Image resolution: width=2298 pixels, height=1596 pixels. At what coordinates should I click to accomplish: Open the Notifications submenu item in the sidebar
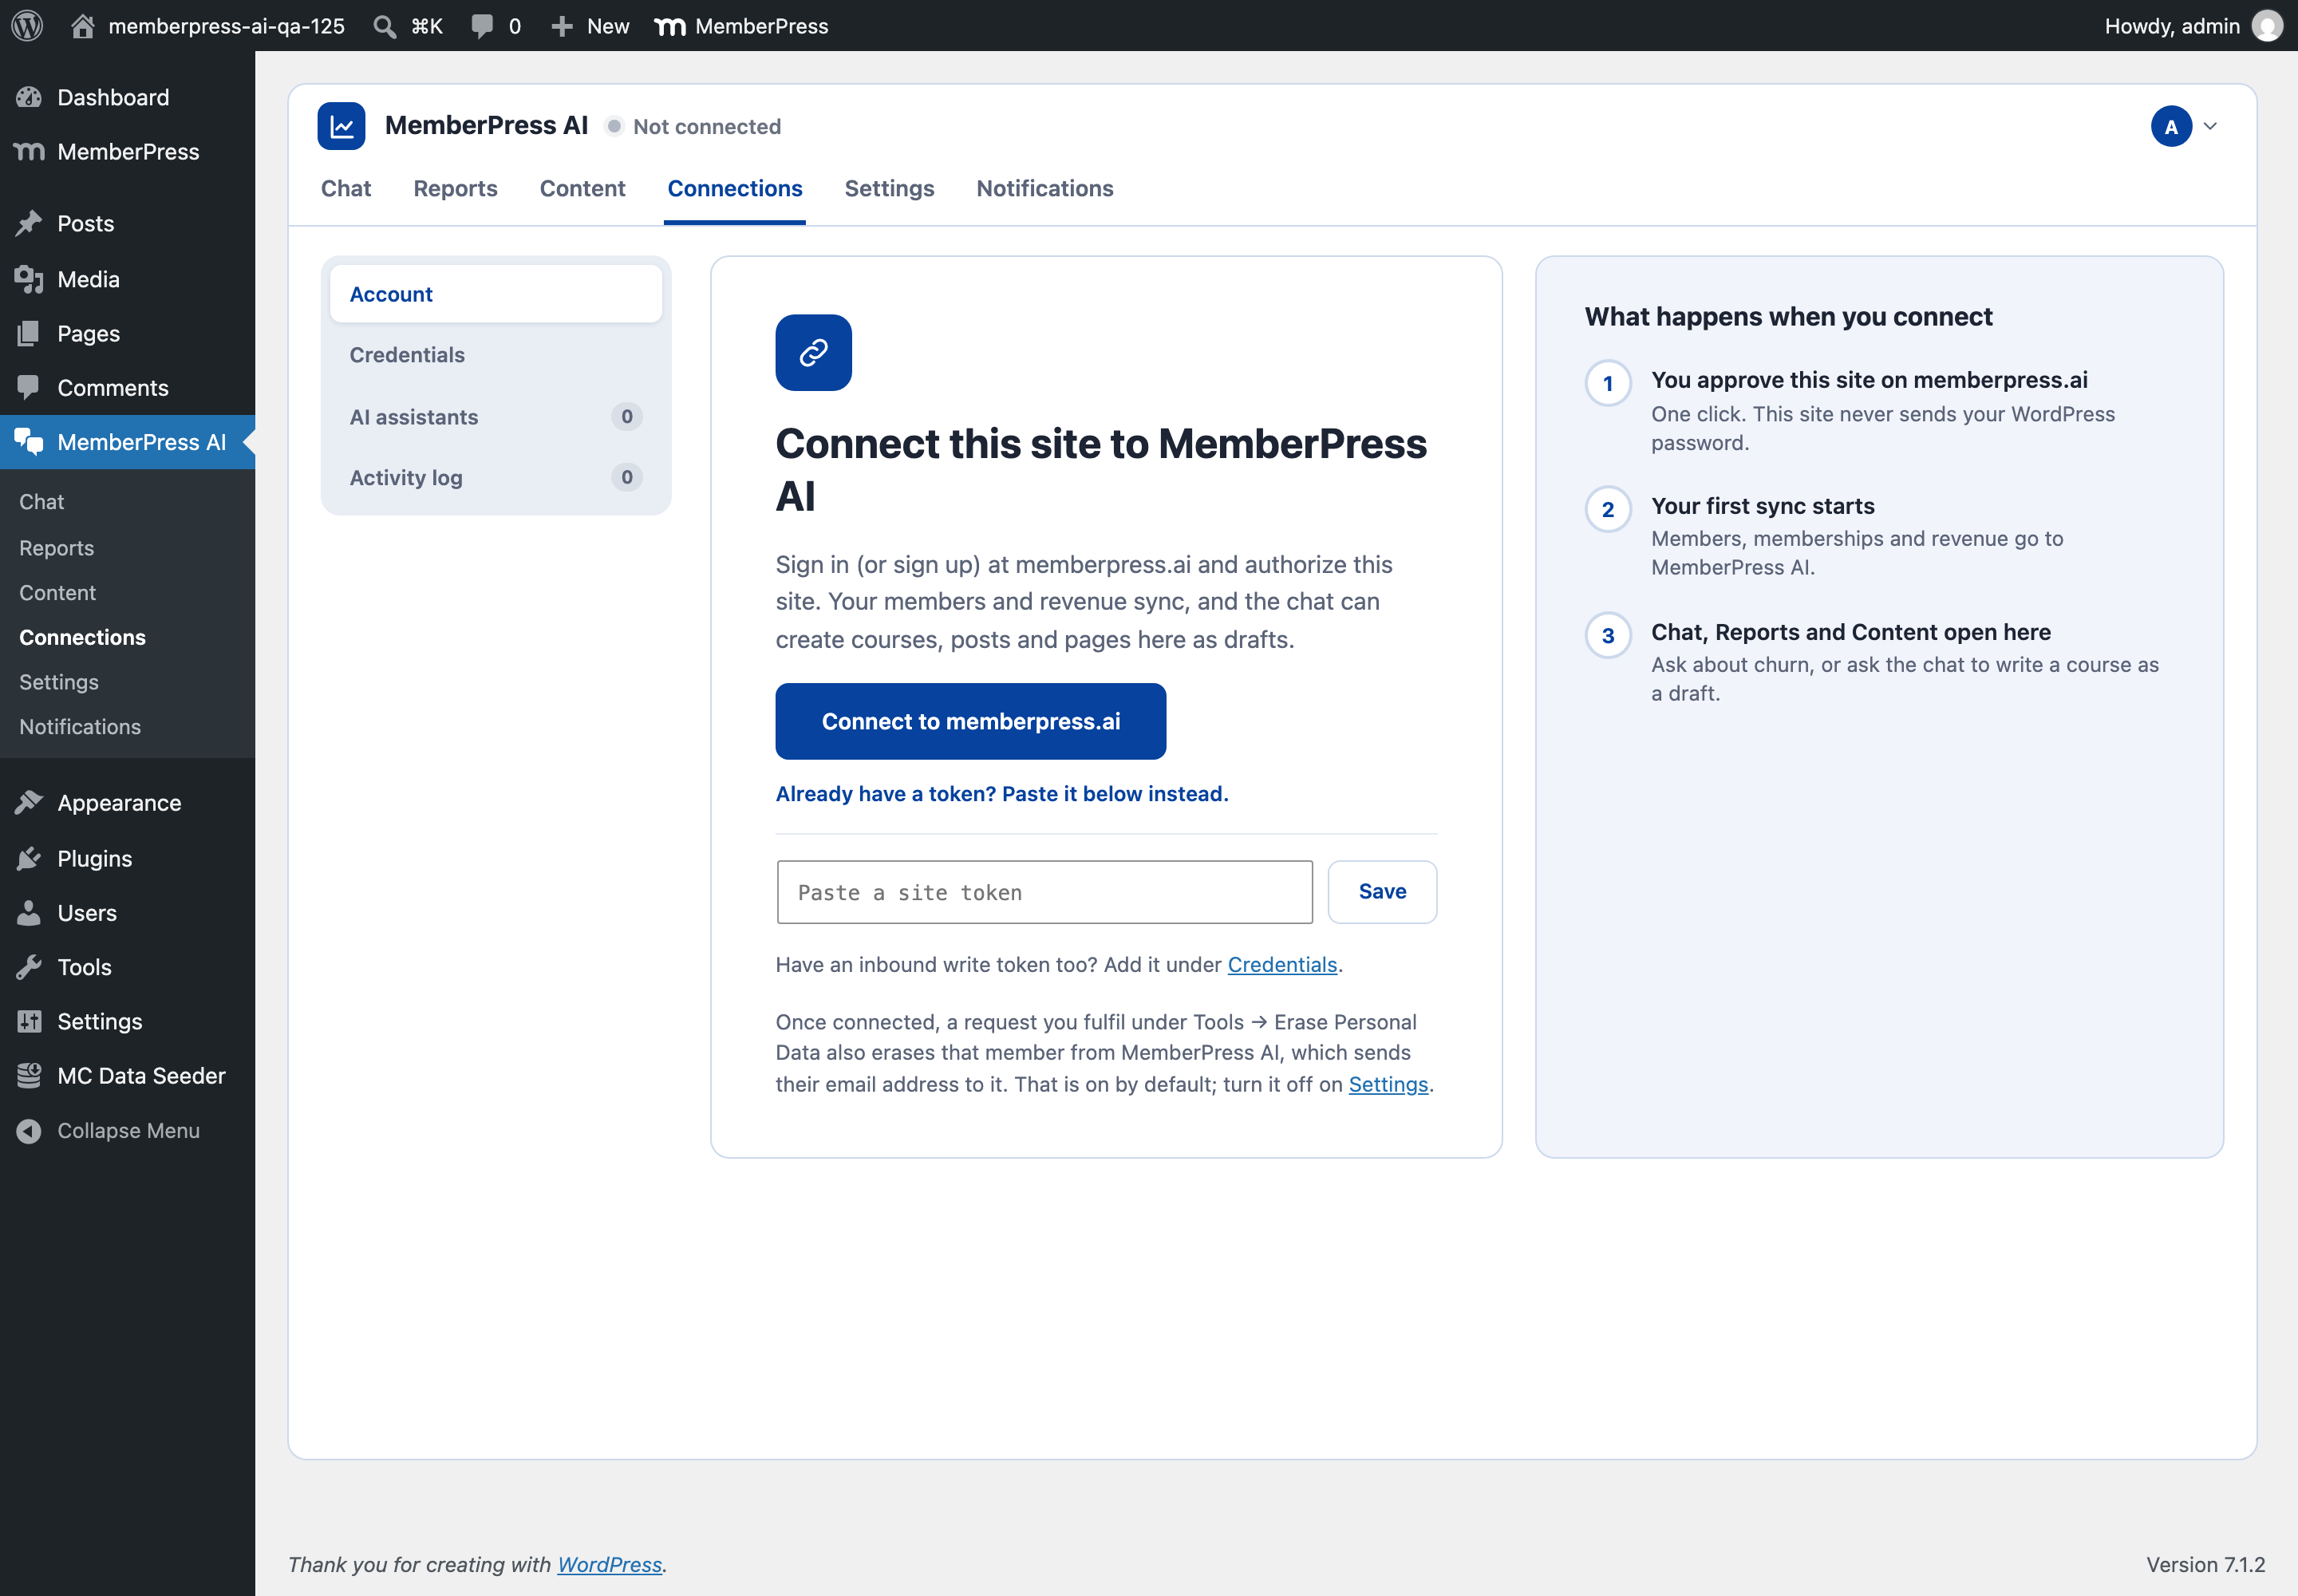pos(80,727)
